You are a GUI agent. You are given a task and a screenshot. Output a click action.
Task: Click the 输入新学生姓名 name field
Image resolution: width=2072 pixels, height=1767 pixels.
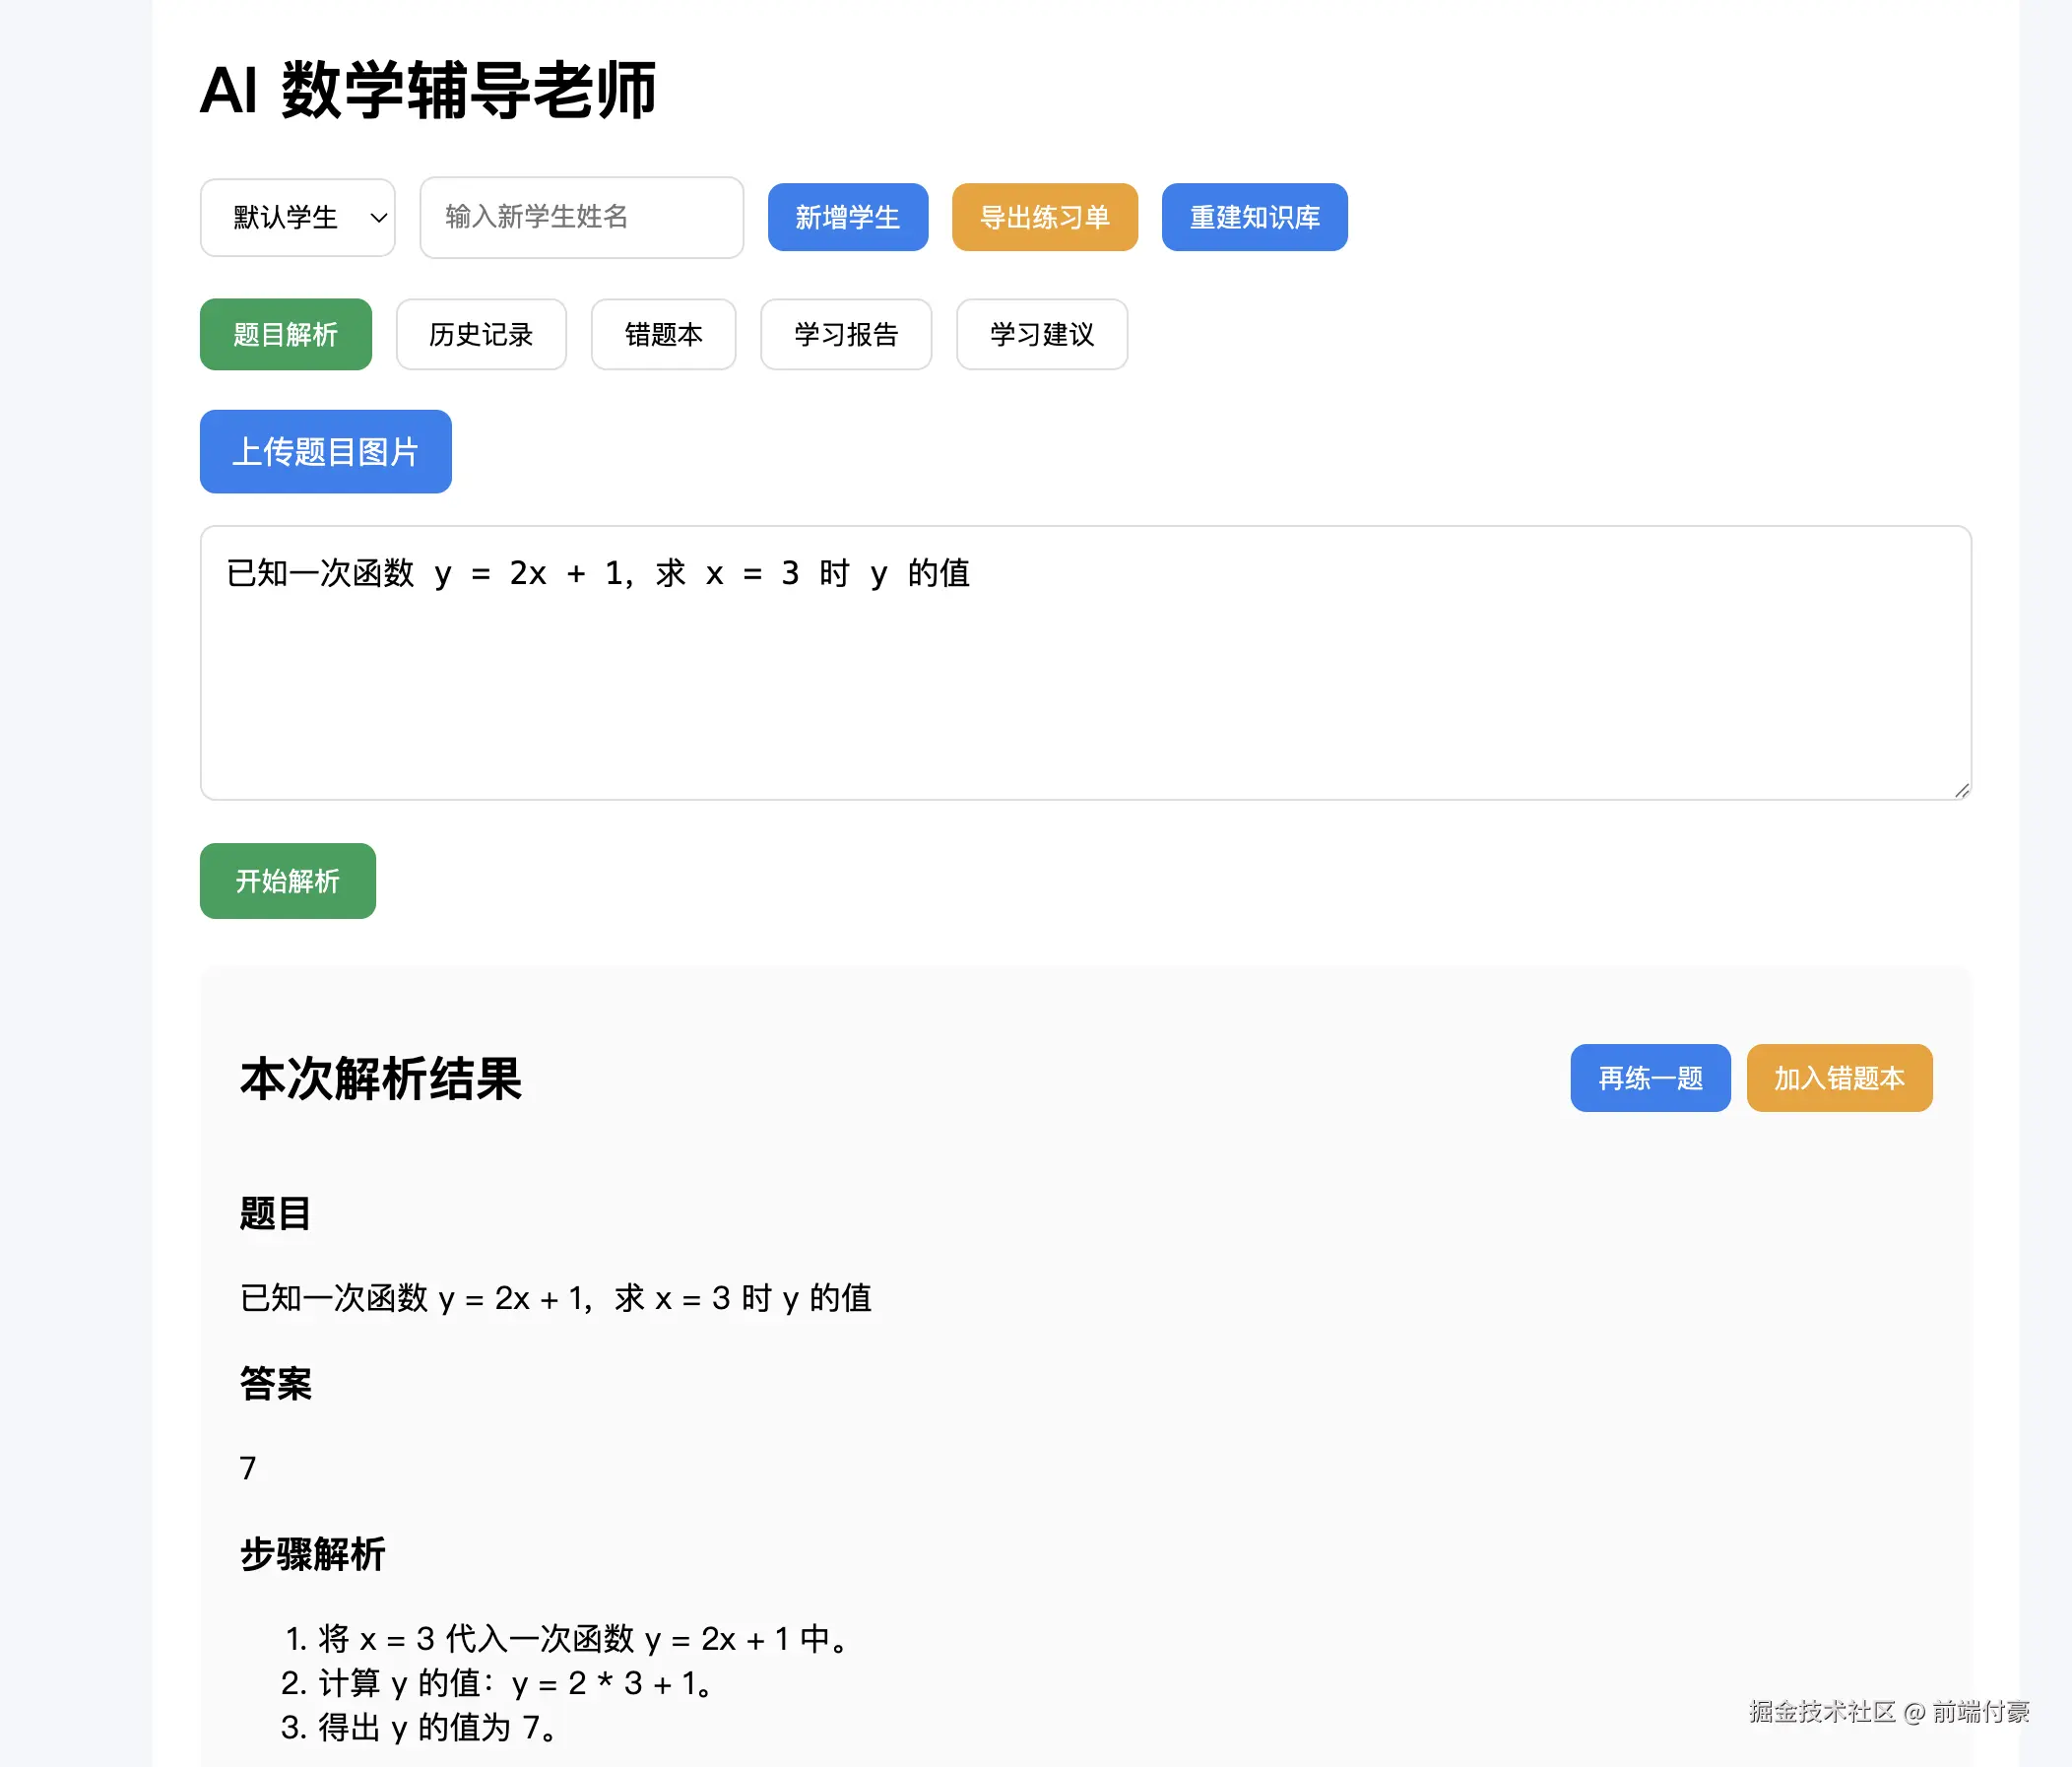point(581,217)
